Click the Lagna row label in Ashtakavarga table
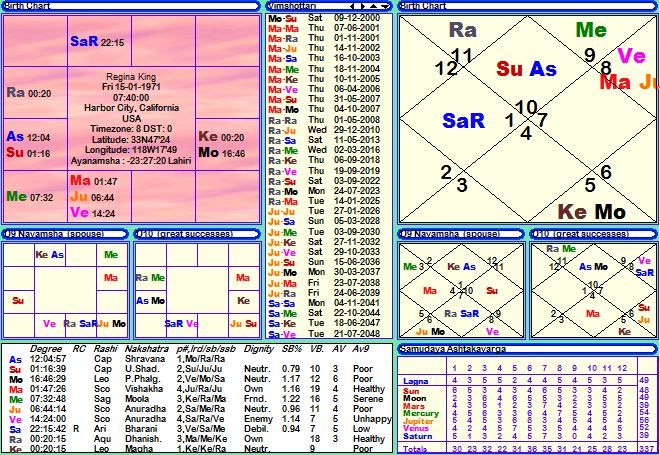 click(415, 381)
